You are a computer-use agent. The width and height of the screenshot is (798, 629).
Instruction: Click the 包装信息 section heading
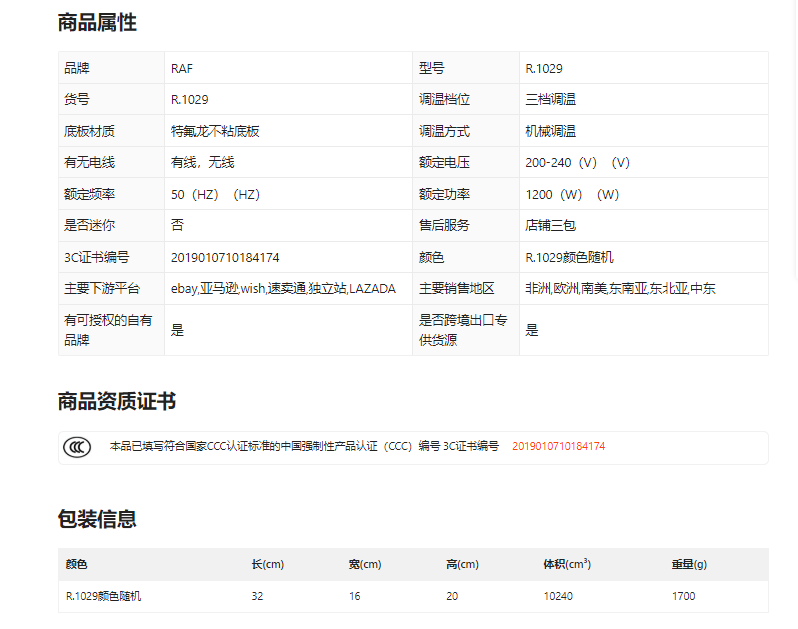tap(97, 519)
